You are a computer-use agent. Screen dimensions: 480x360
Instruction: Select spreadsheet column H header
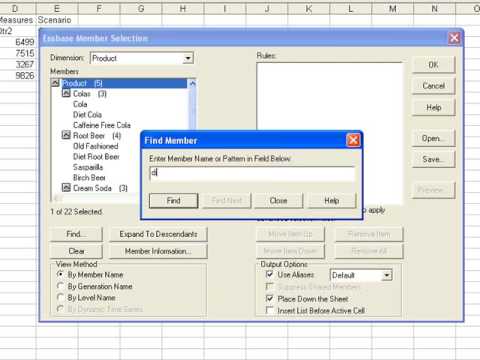point(183,8)
